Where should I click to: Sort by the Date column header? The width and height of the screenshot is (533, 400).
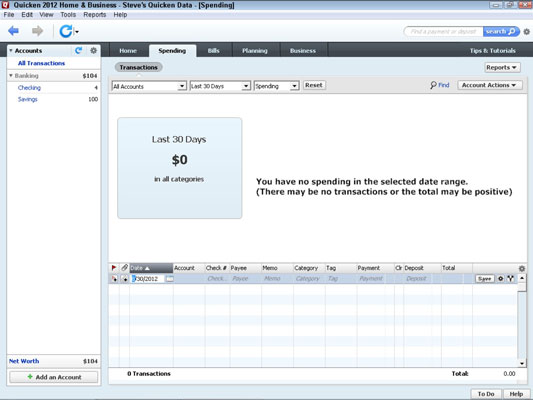point(151,268)
